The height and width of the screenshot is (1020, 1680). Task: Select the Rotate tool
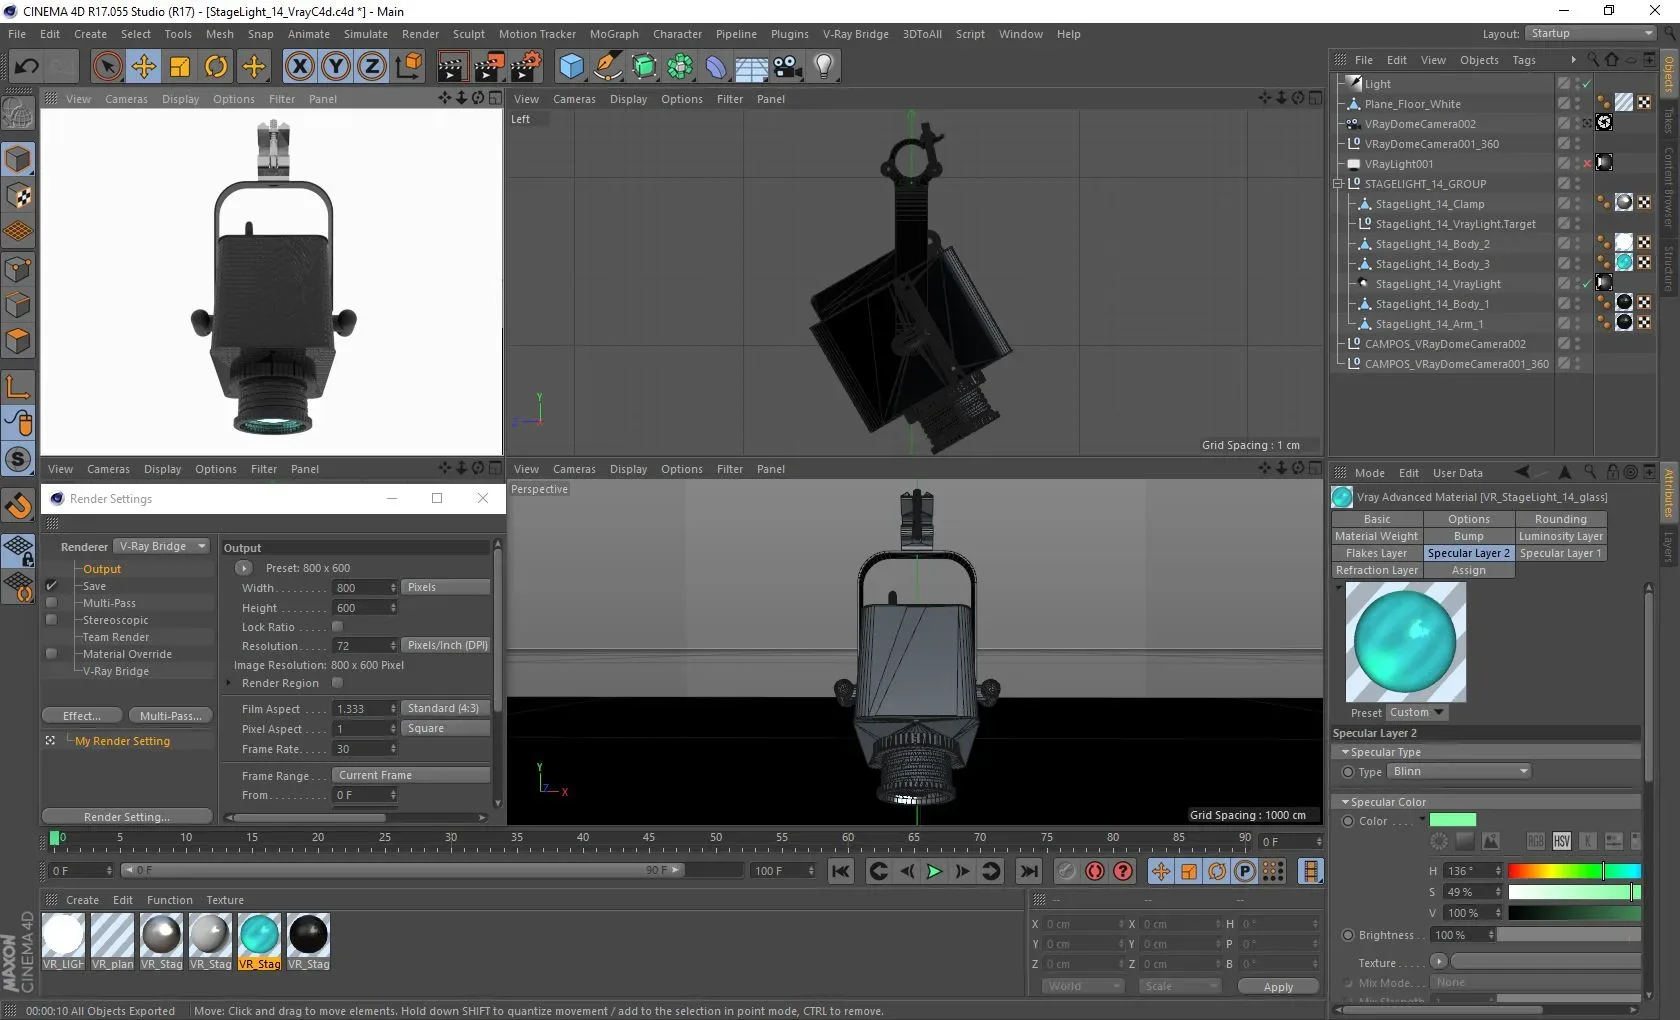(216, 66)
